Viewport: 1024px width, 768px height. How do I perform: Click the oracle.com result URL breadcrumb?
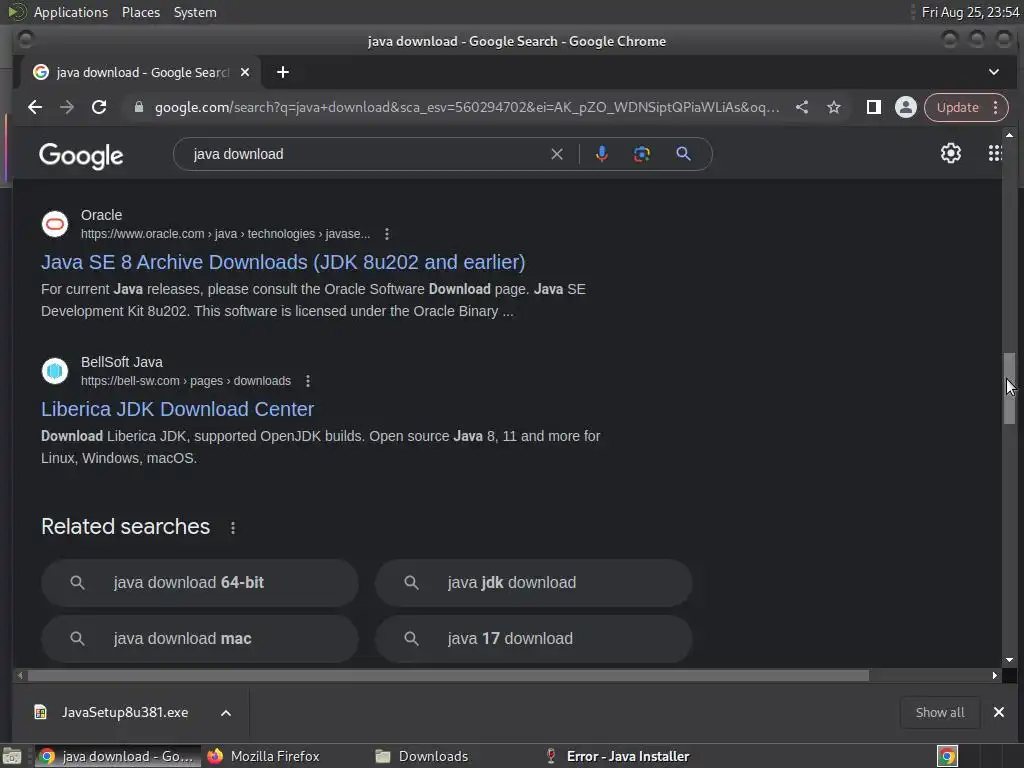coord(225,234)
